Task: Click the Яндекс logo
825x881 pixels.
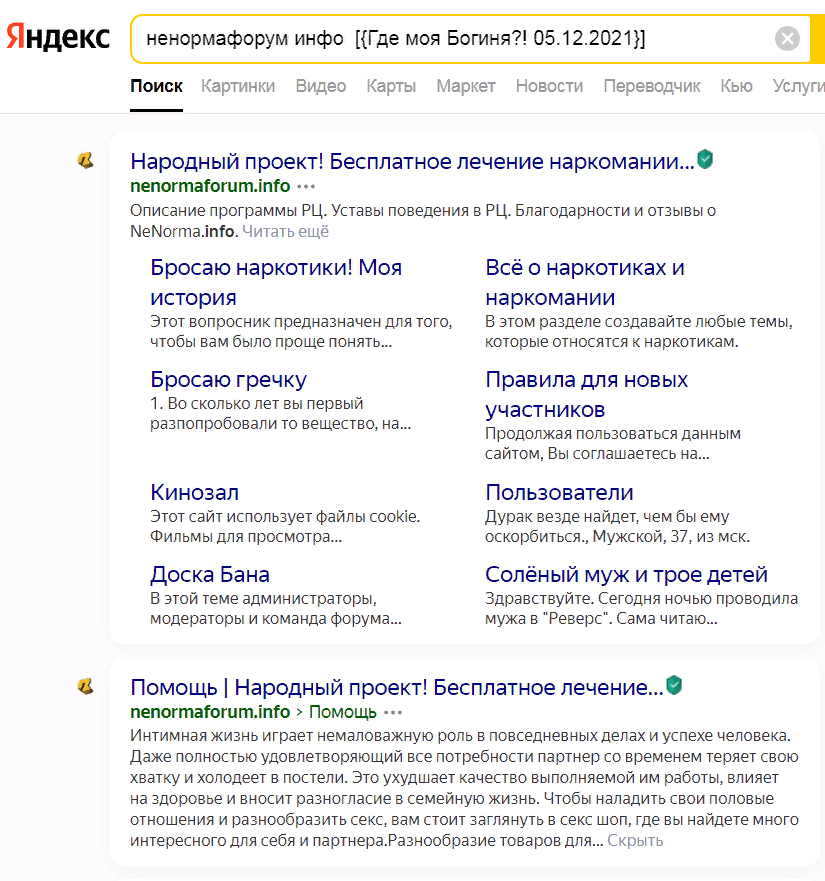Action: [57, 37]
